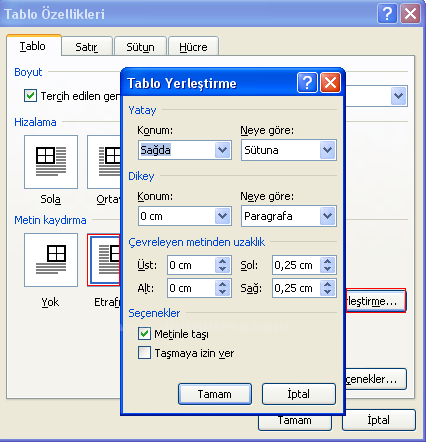Click the Alt distance input field
426x442 pixels.
(191, 288)
